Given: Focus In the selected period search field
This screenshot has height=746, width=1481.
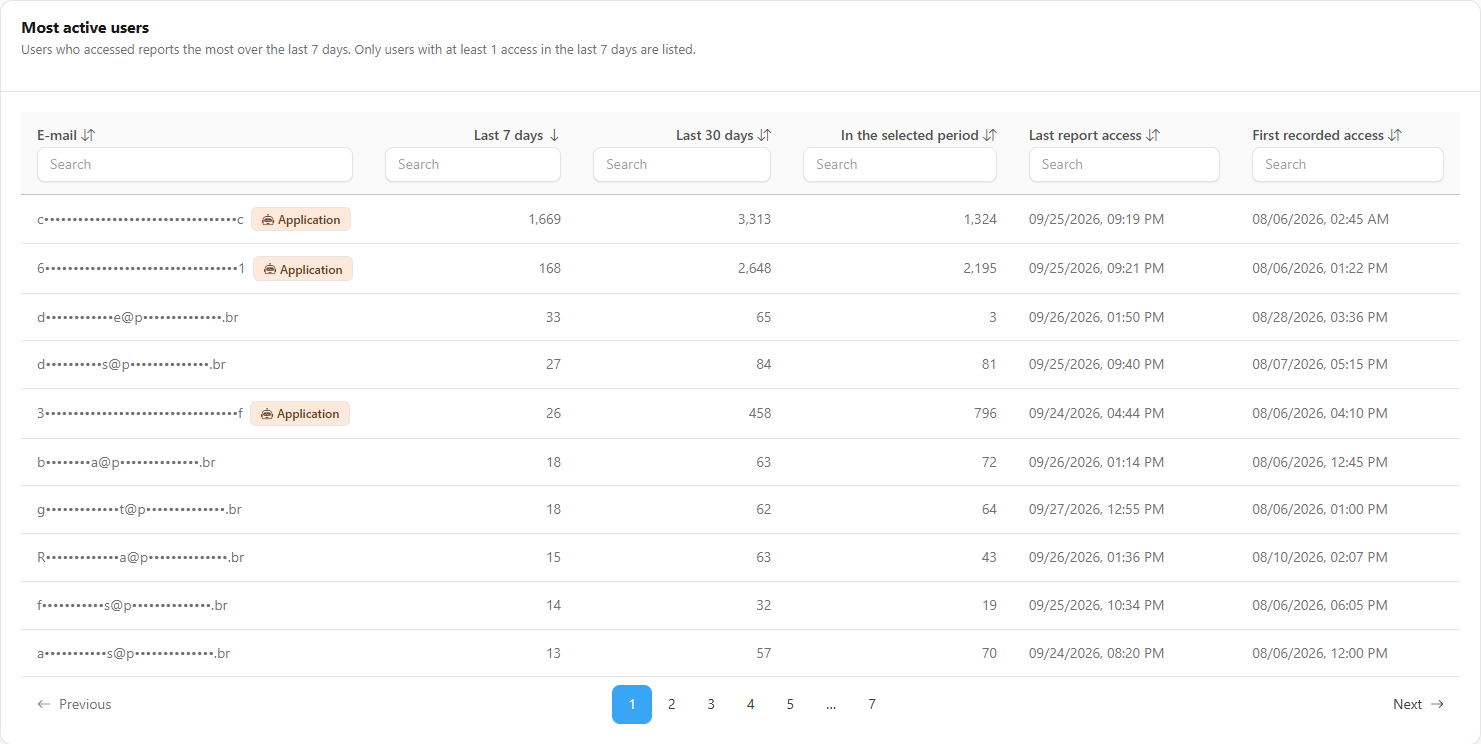Looking at the screenshot, I should coord(900,165).
